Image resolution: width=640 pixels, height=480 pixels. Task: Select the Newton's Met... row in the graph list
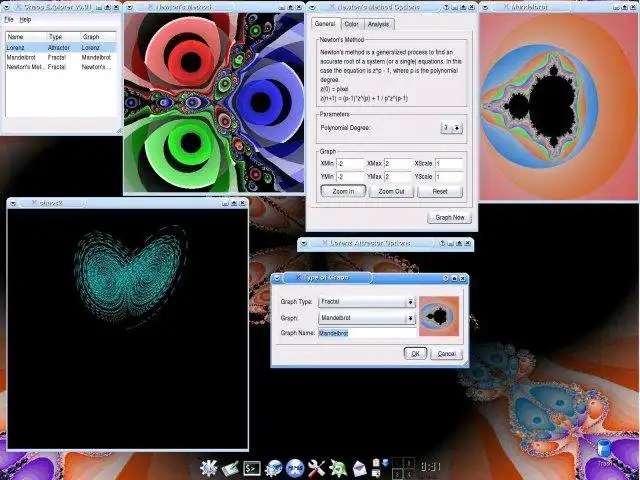(x=61, y=67)
